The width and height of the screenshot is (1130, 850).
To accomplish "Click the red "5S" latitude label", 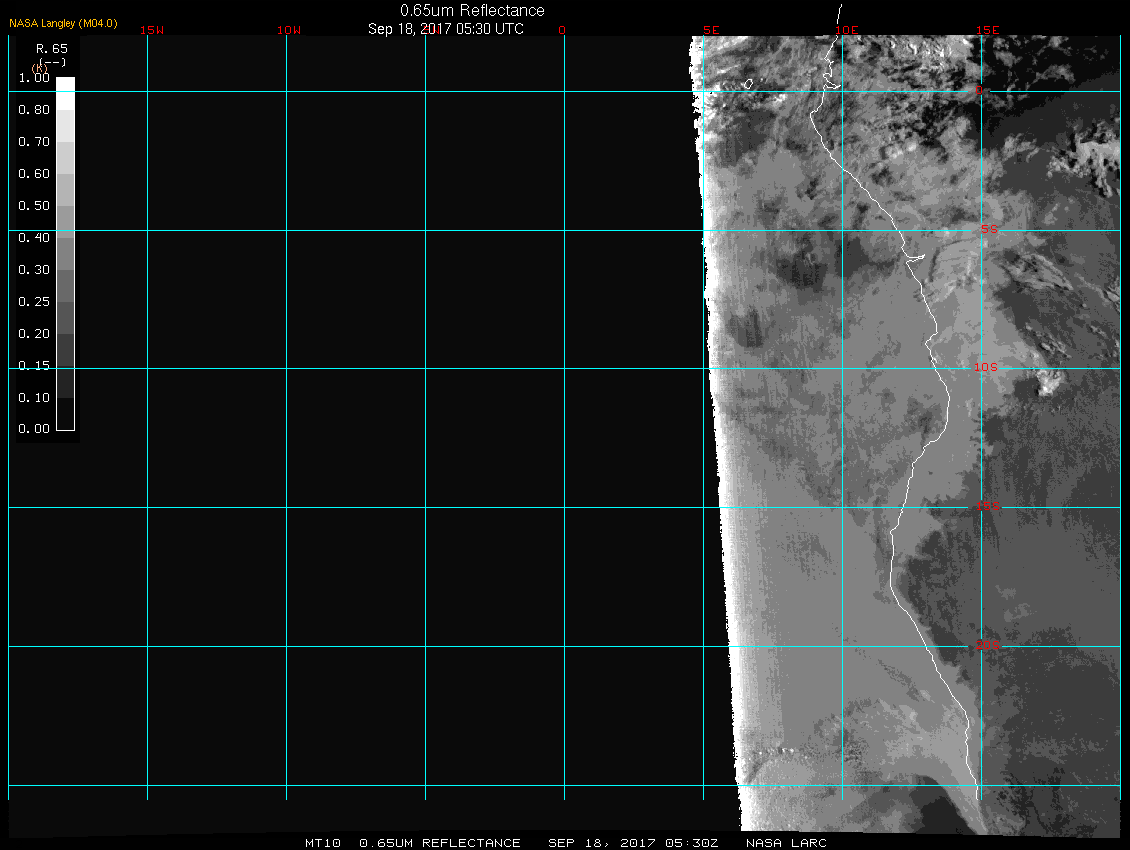I will [989, 229].
